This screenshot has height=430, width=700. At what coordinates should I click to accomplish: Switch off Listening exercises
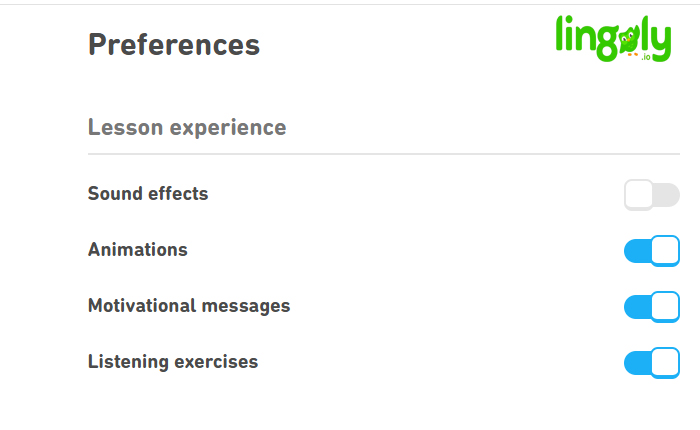(652, 363)
